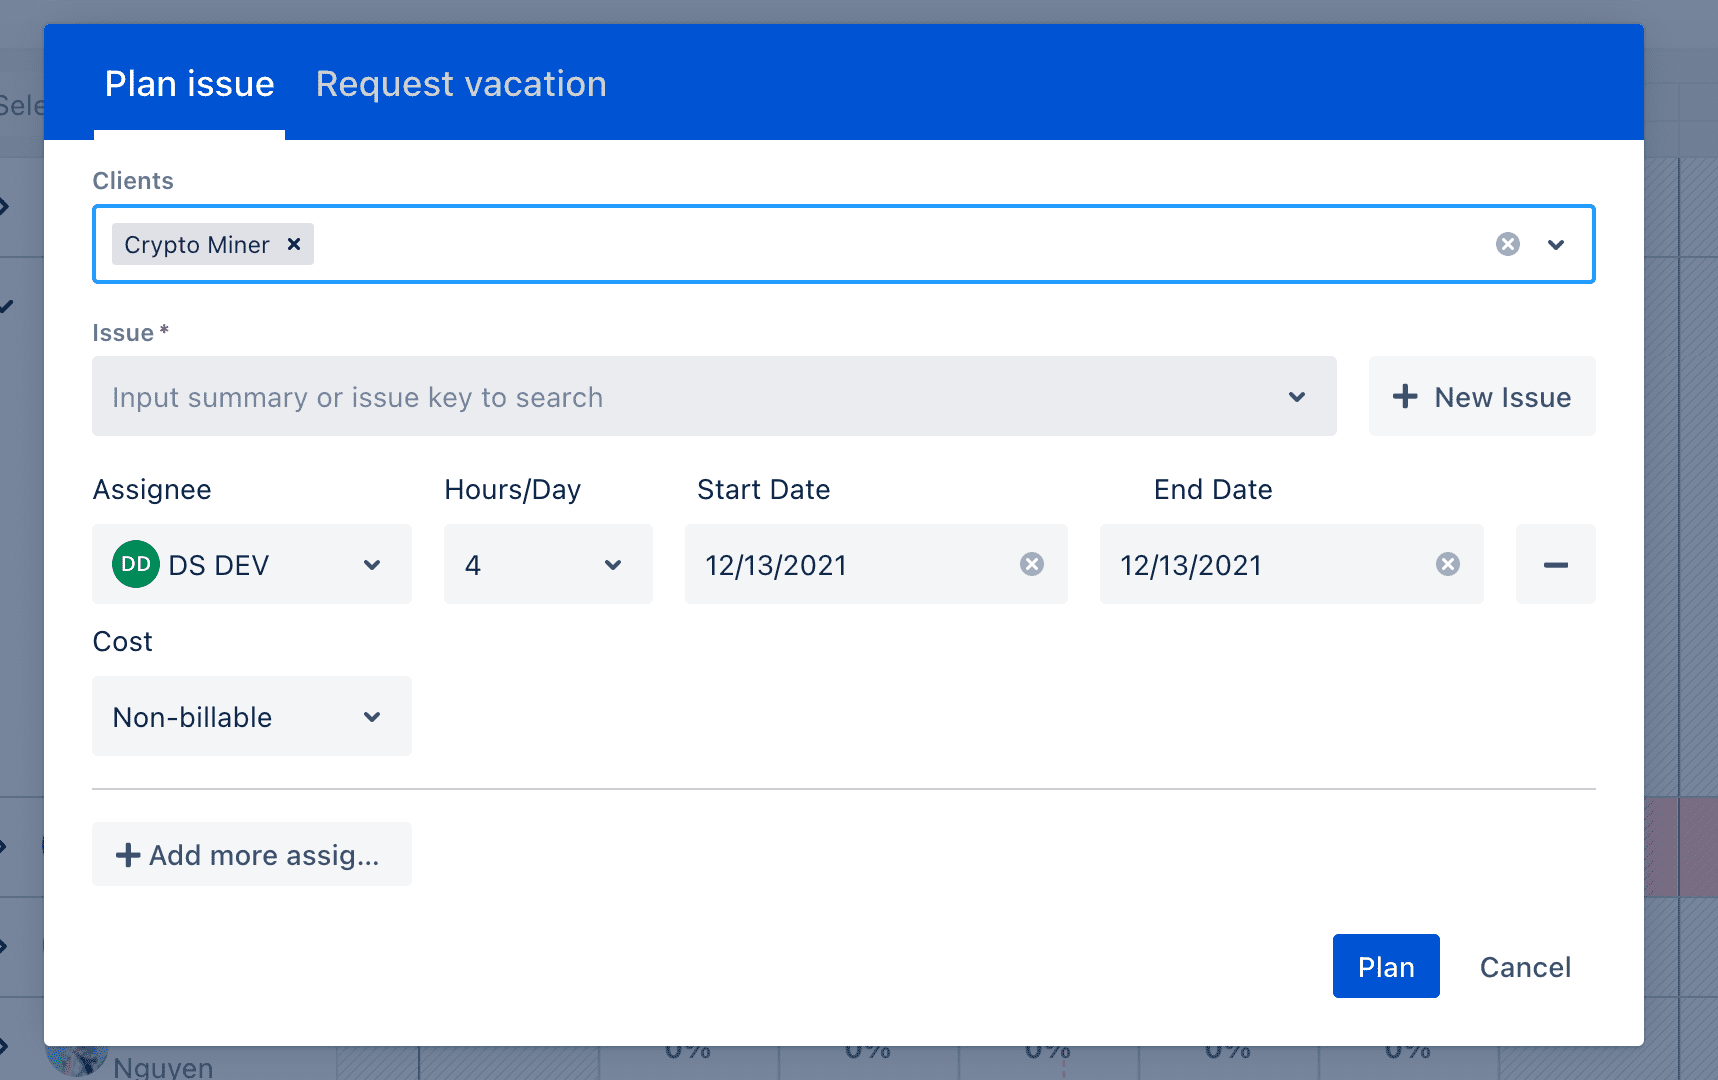The height and width of the screenshot is (1080, 1718).
Task: Click the DS DEV assignee avatar
Action: [x=135, y=564]
